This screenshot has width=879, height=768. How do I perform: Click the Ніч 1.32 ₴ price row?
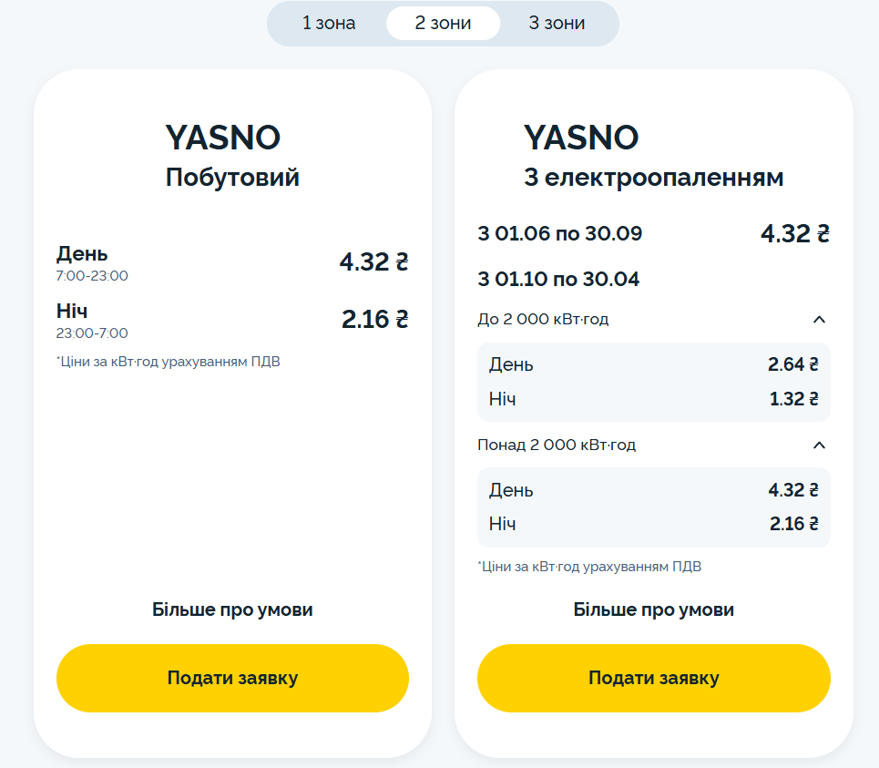[x=654, y=399]
